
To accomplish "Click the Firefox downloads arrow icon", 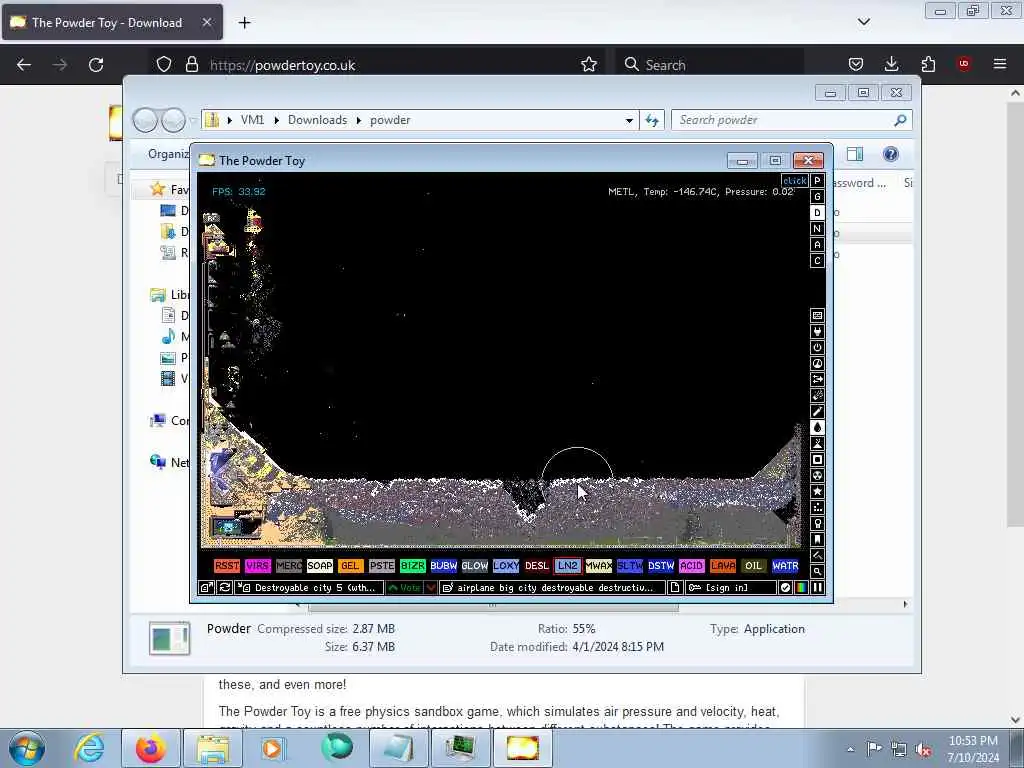I will pyautogui.click(x=891, y=64).
